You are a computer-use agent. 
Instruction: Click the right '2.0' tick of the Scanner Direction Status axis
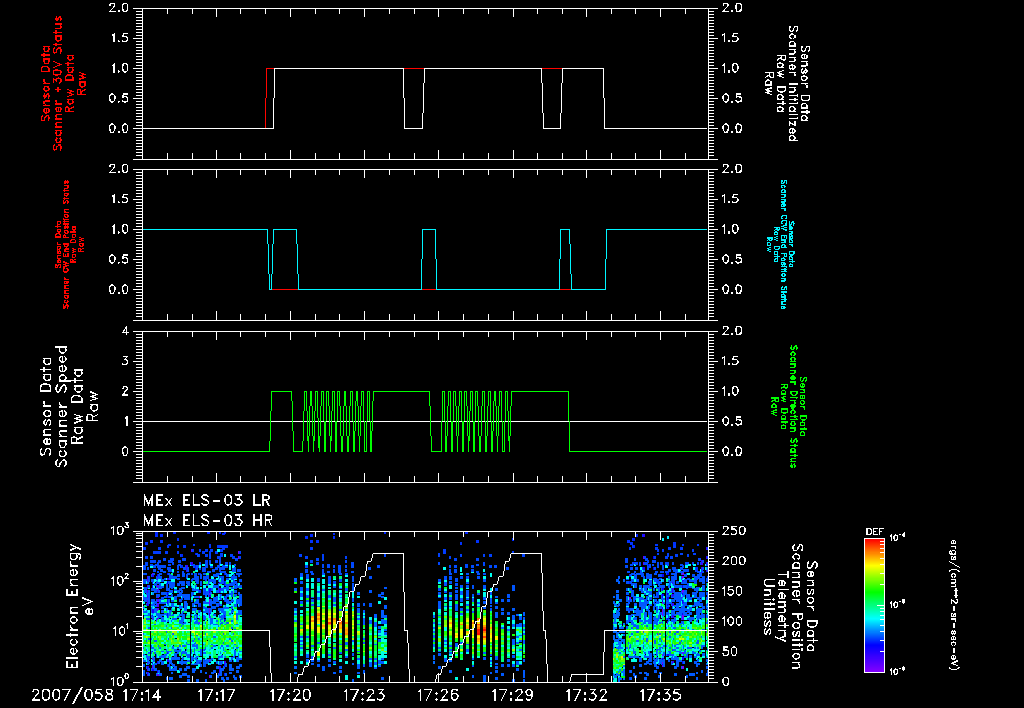click(x=732, y=331)
